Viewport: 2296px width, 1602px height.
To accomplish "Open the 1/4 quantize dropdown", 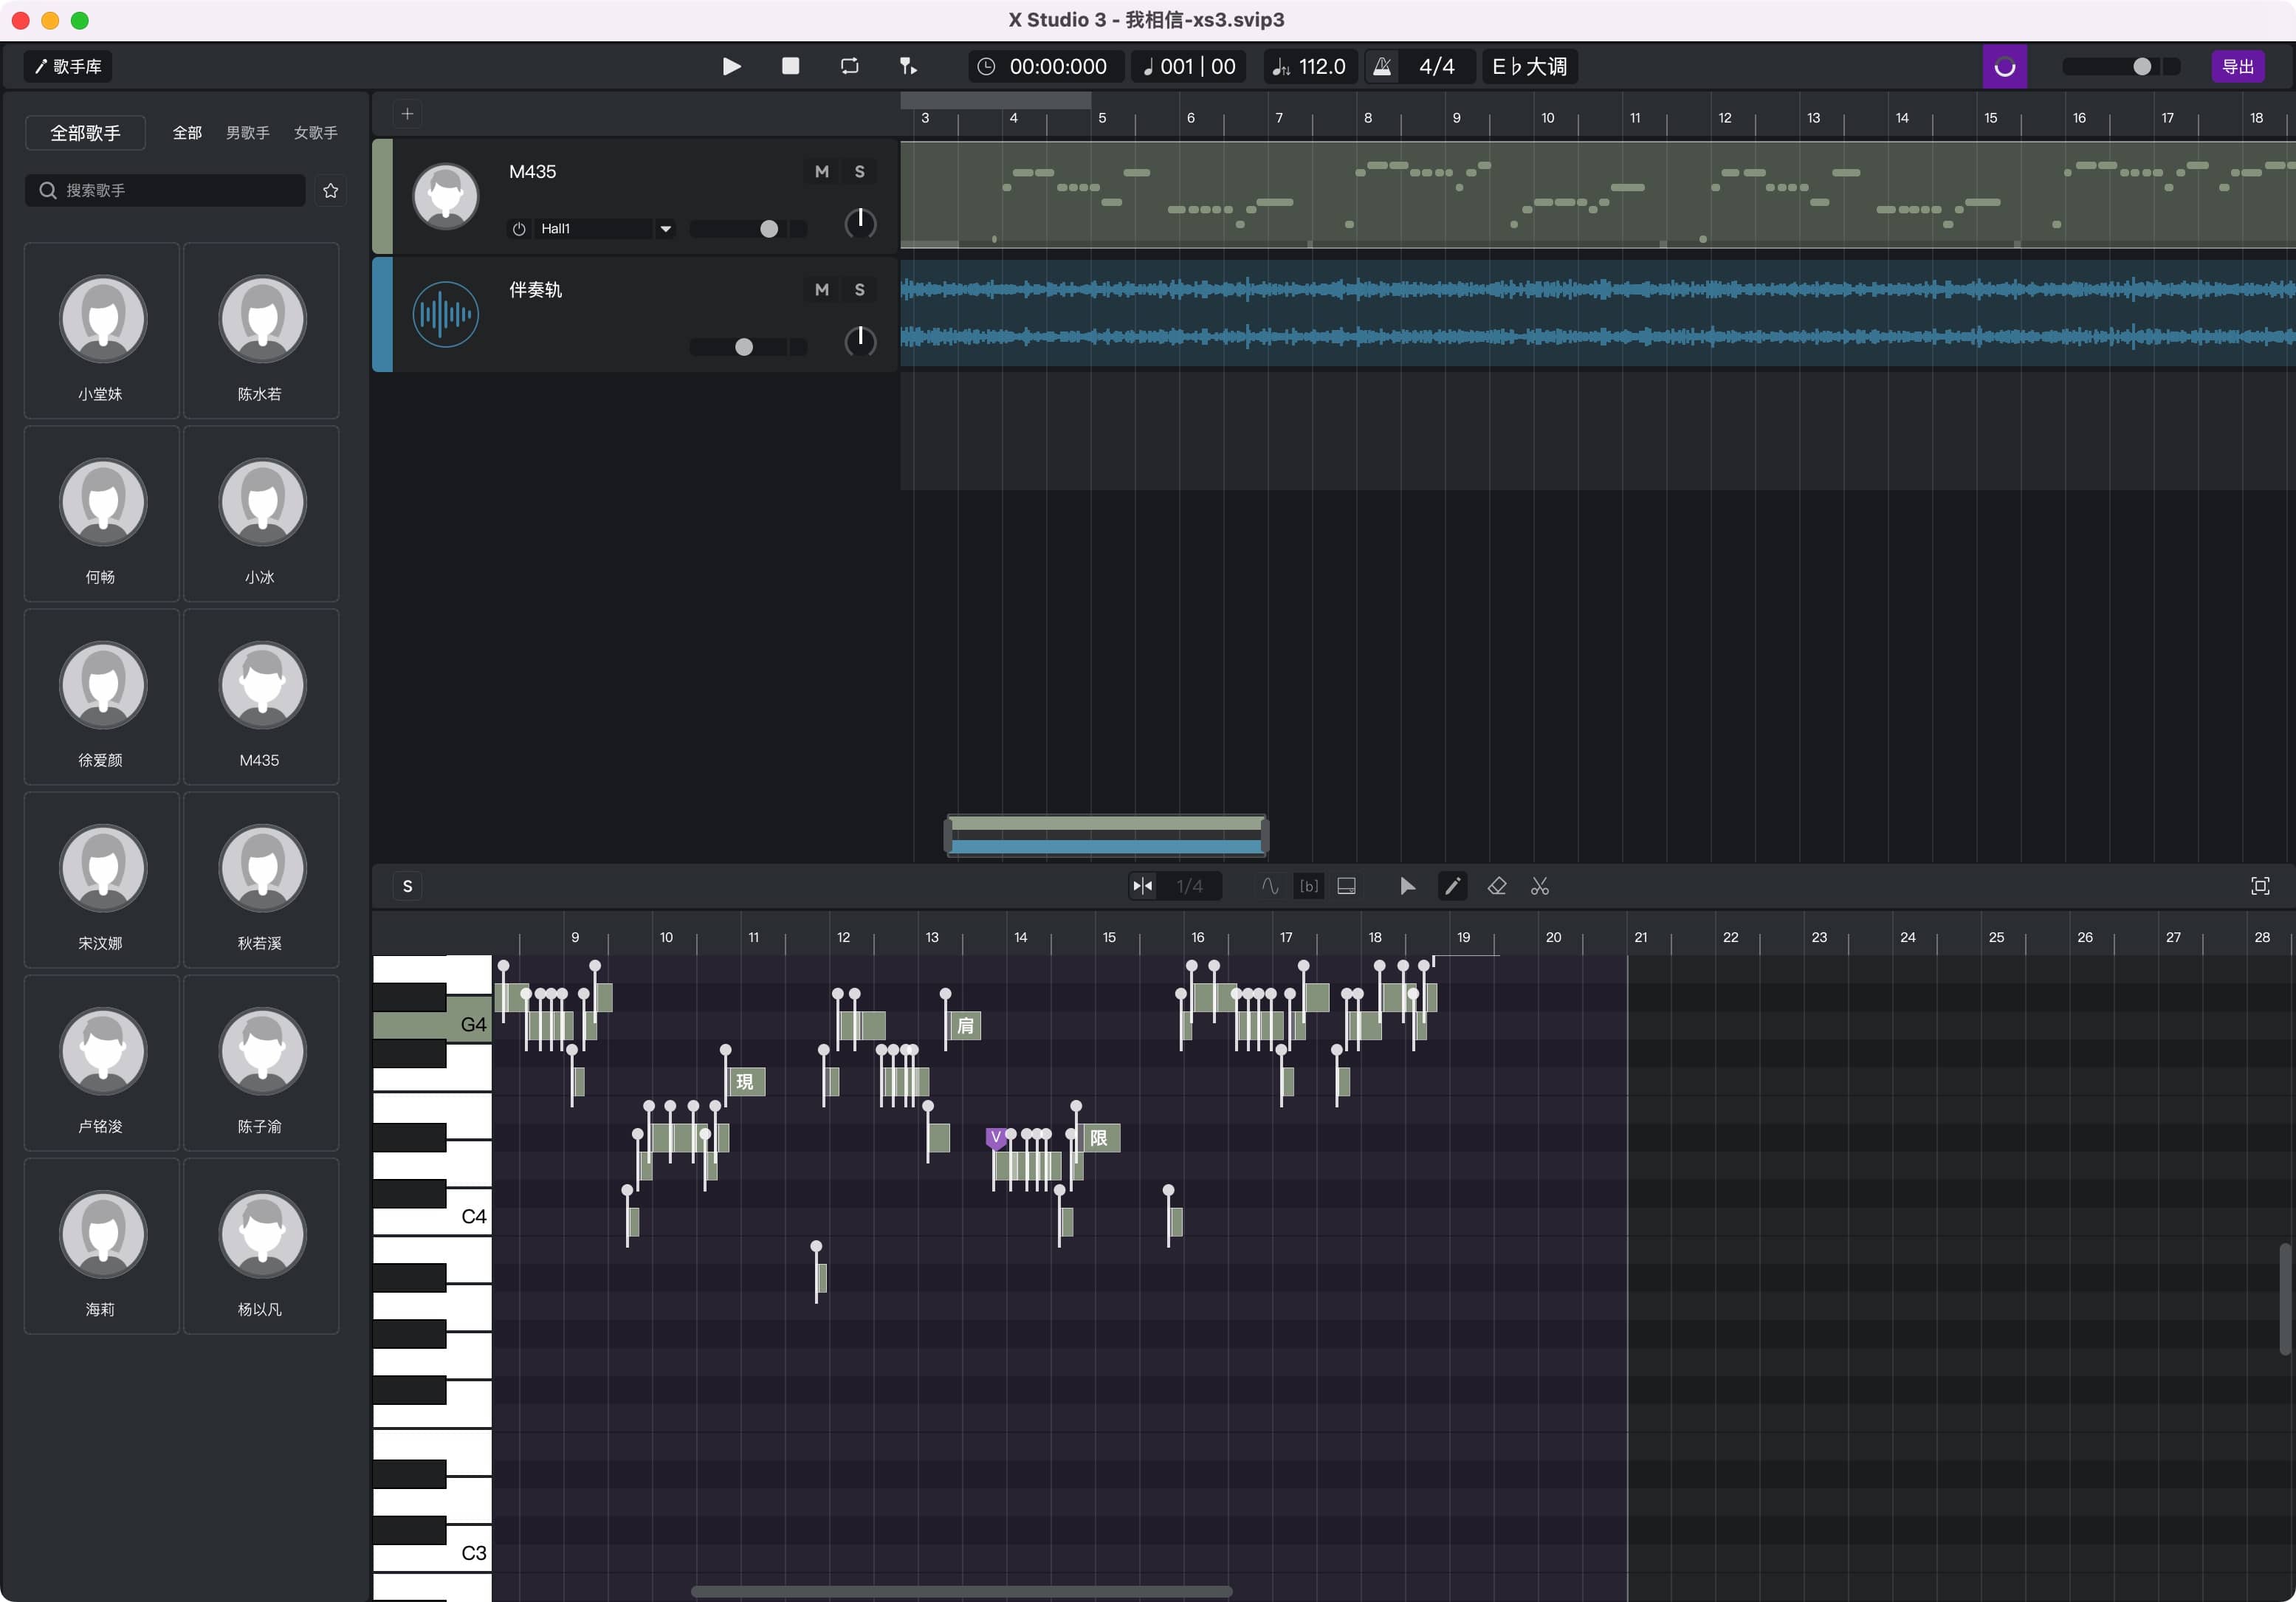I will click(x=1189, y=886).
